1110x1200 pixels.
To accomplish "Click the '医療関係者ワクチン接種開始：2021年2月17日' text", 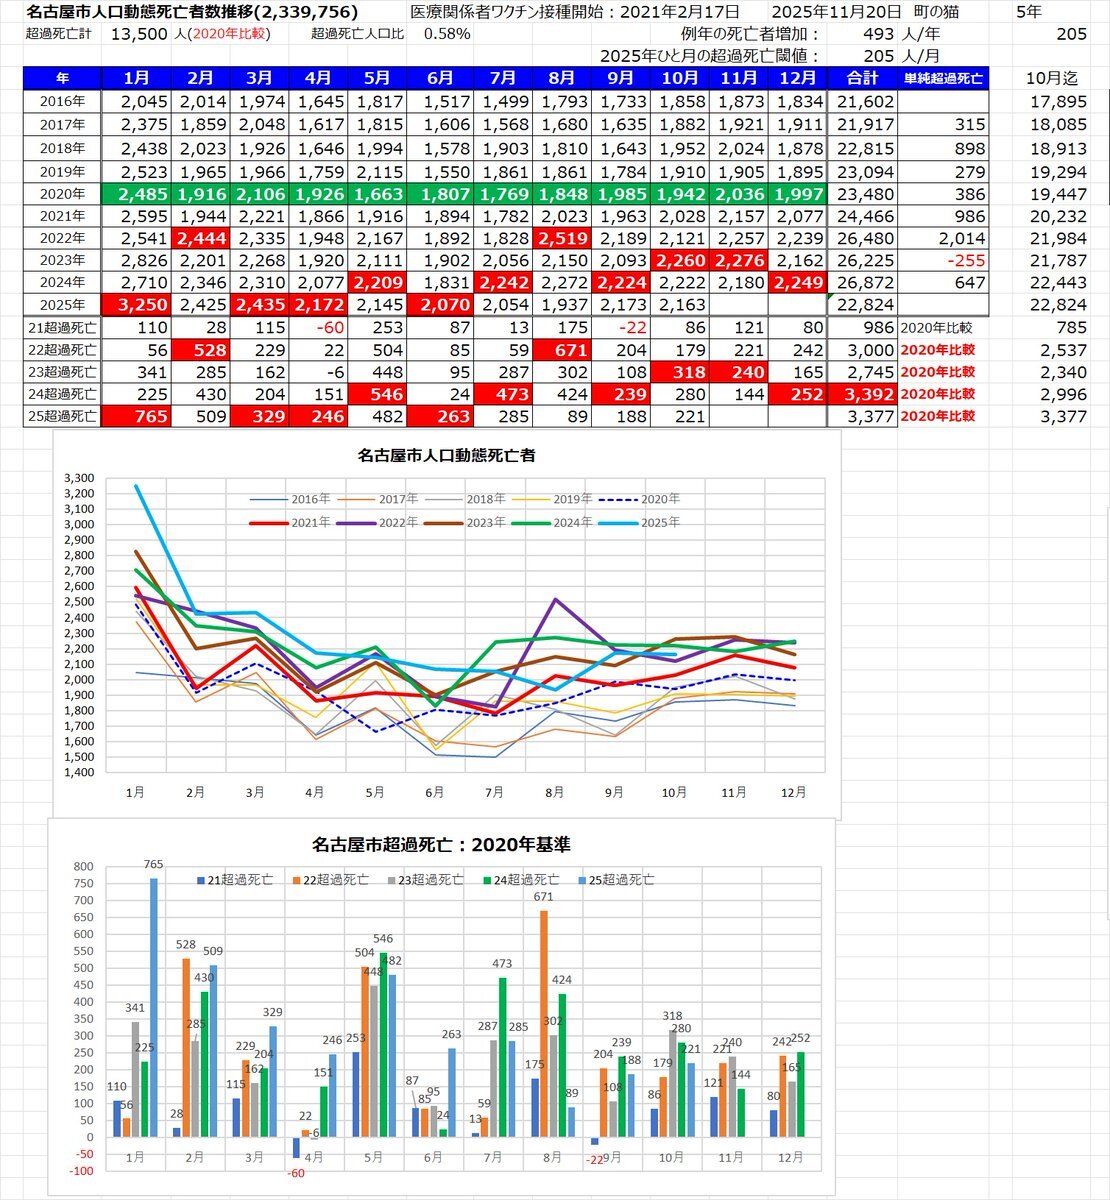I will [575, 12].
